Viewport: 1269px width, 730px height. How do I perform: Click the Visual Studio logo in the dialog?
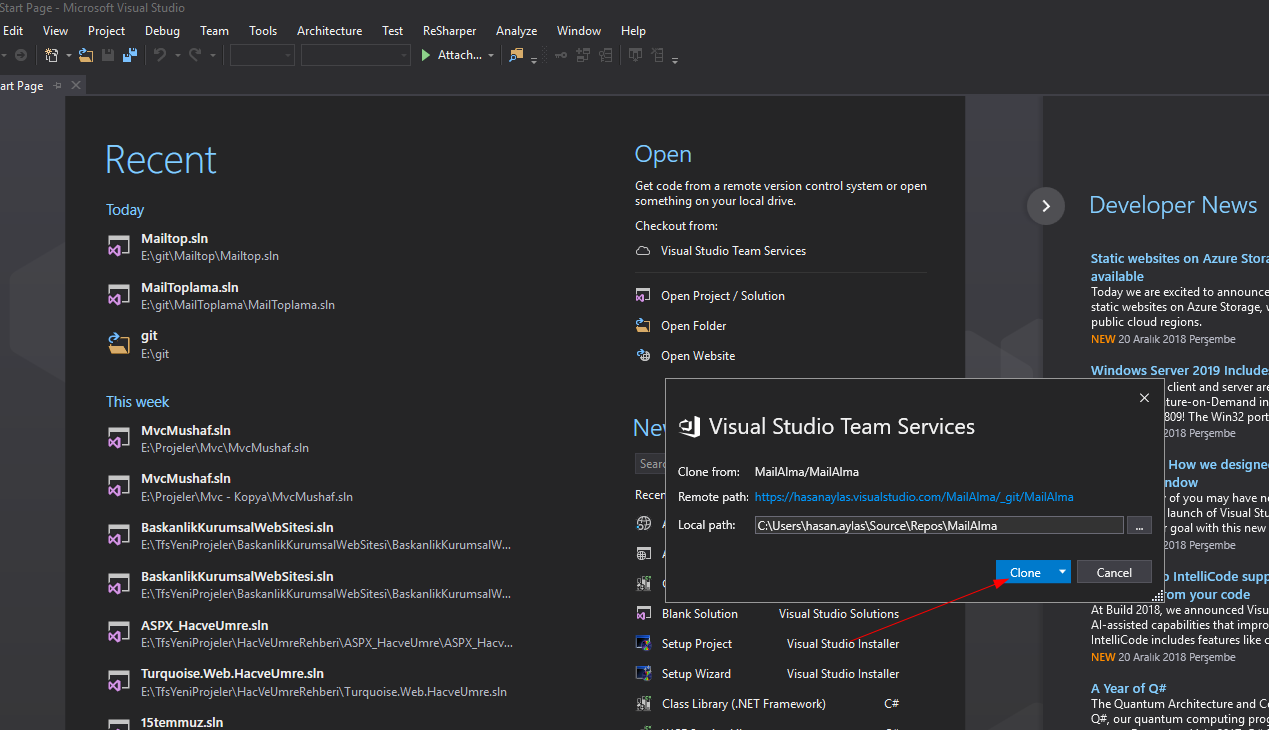[x=689, y=427]
